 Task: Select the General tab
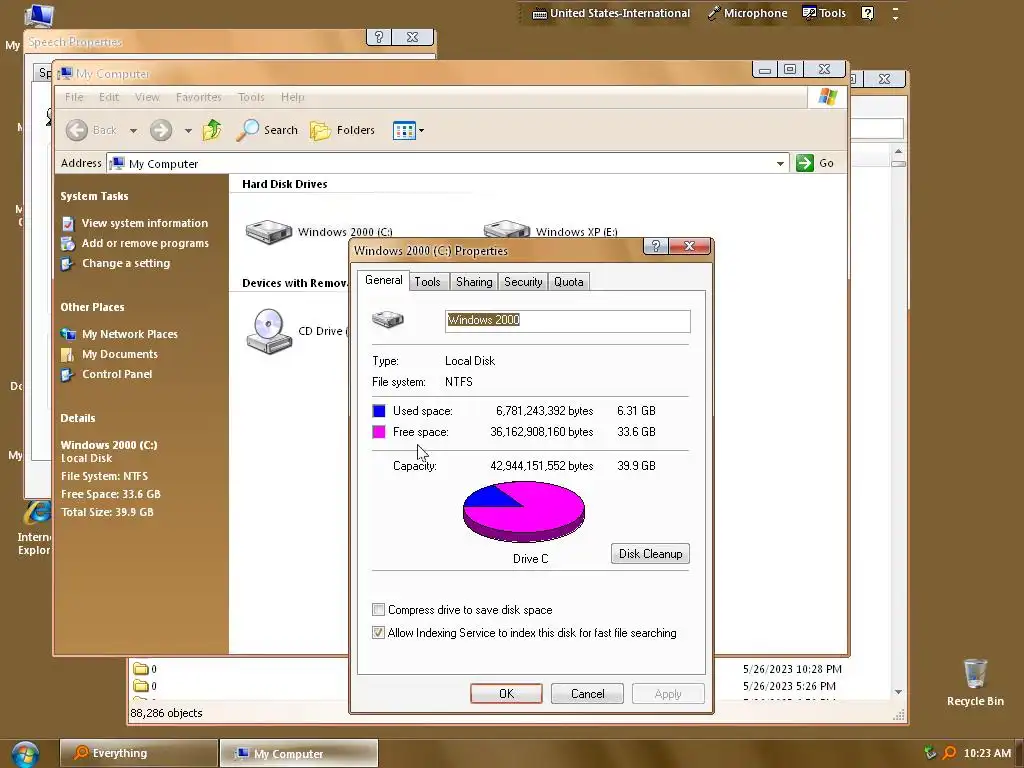[383, 280]
